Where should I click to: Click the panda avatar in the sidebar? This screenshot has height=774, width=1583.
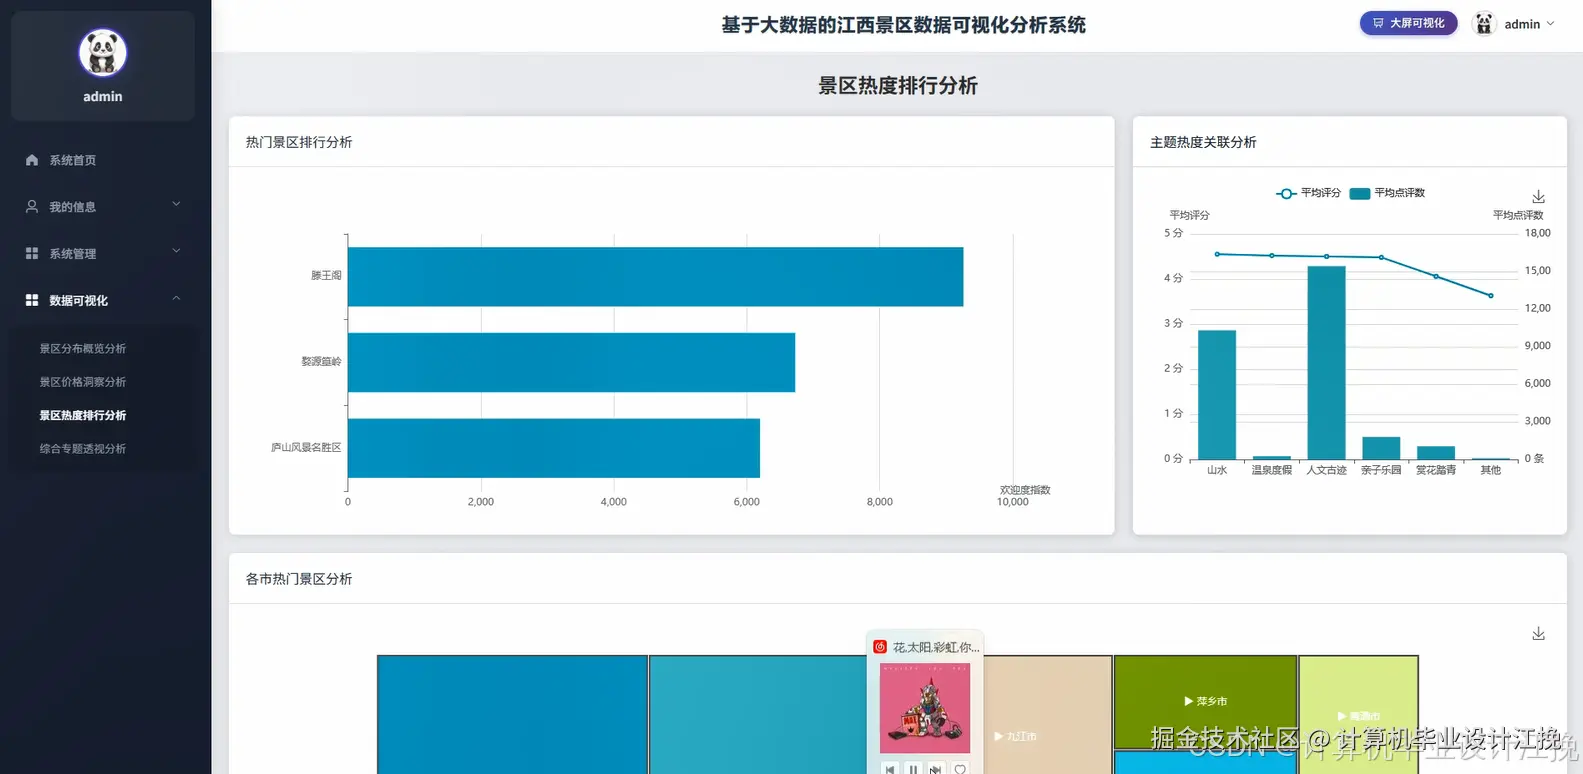(x=103, y=53)
